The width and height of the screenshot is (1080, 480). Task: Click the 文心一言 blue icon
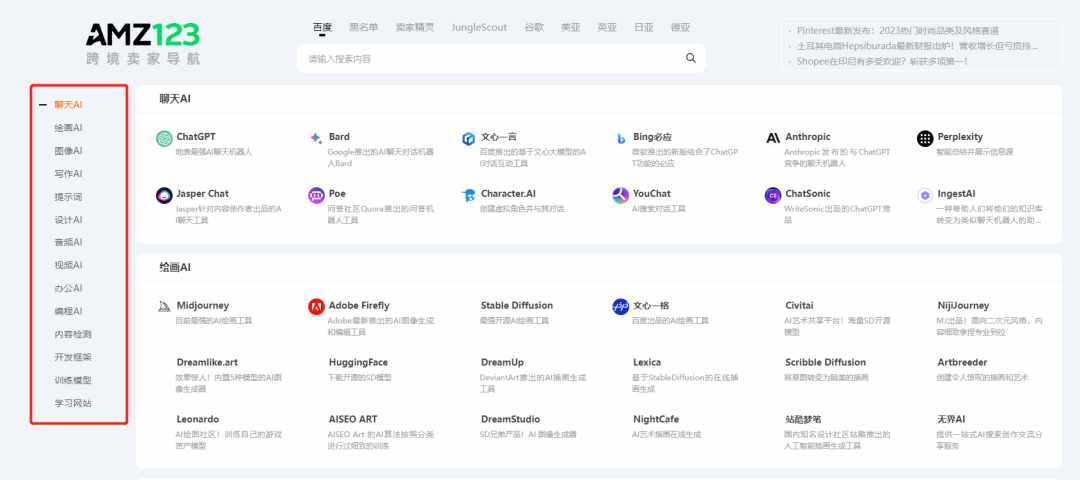click(468, 138)
